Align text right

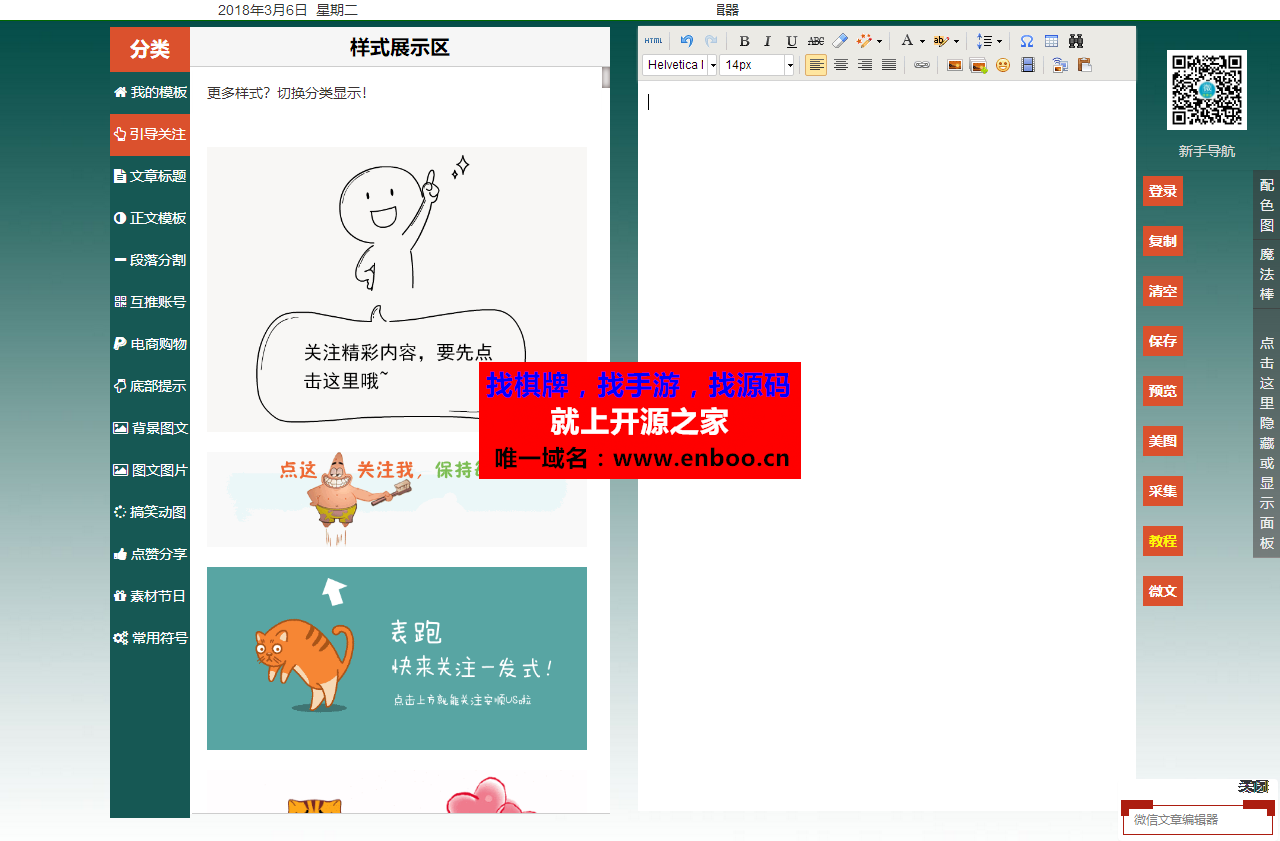point(865,65)
